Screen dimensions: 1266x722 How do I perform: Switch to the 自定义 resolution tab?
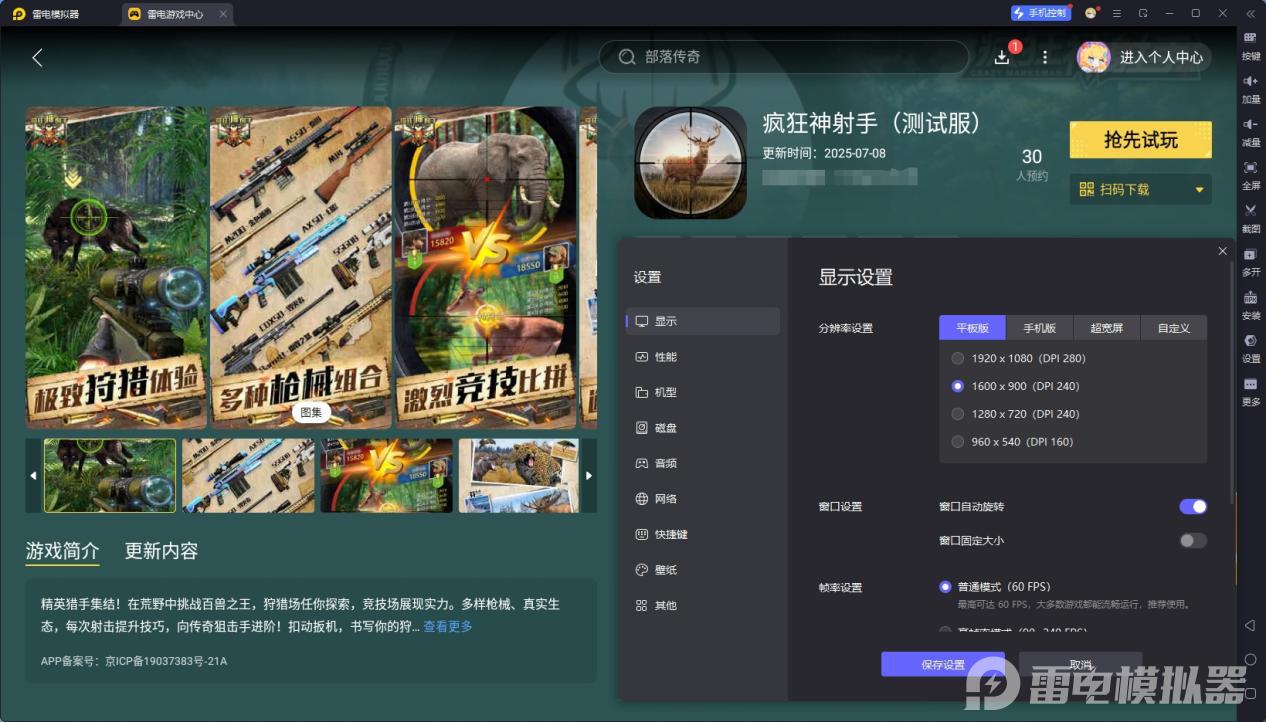point(1174,328)
